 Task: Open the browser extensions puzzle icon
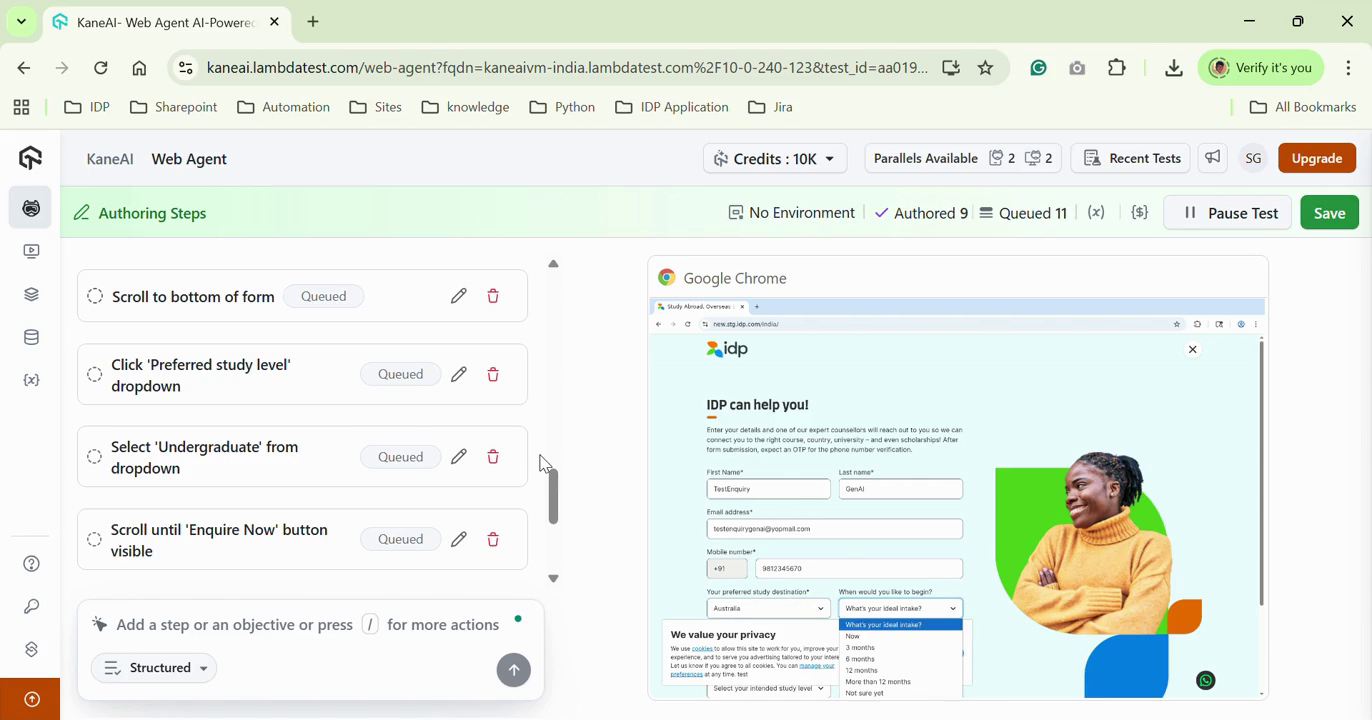point(1117,68)
